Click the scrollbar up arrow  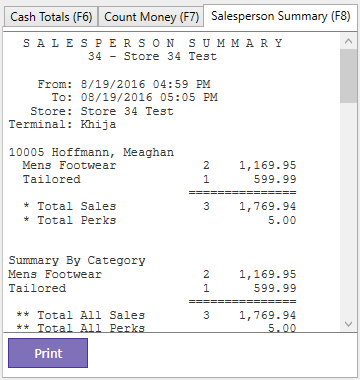(x=349, y=41)
